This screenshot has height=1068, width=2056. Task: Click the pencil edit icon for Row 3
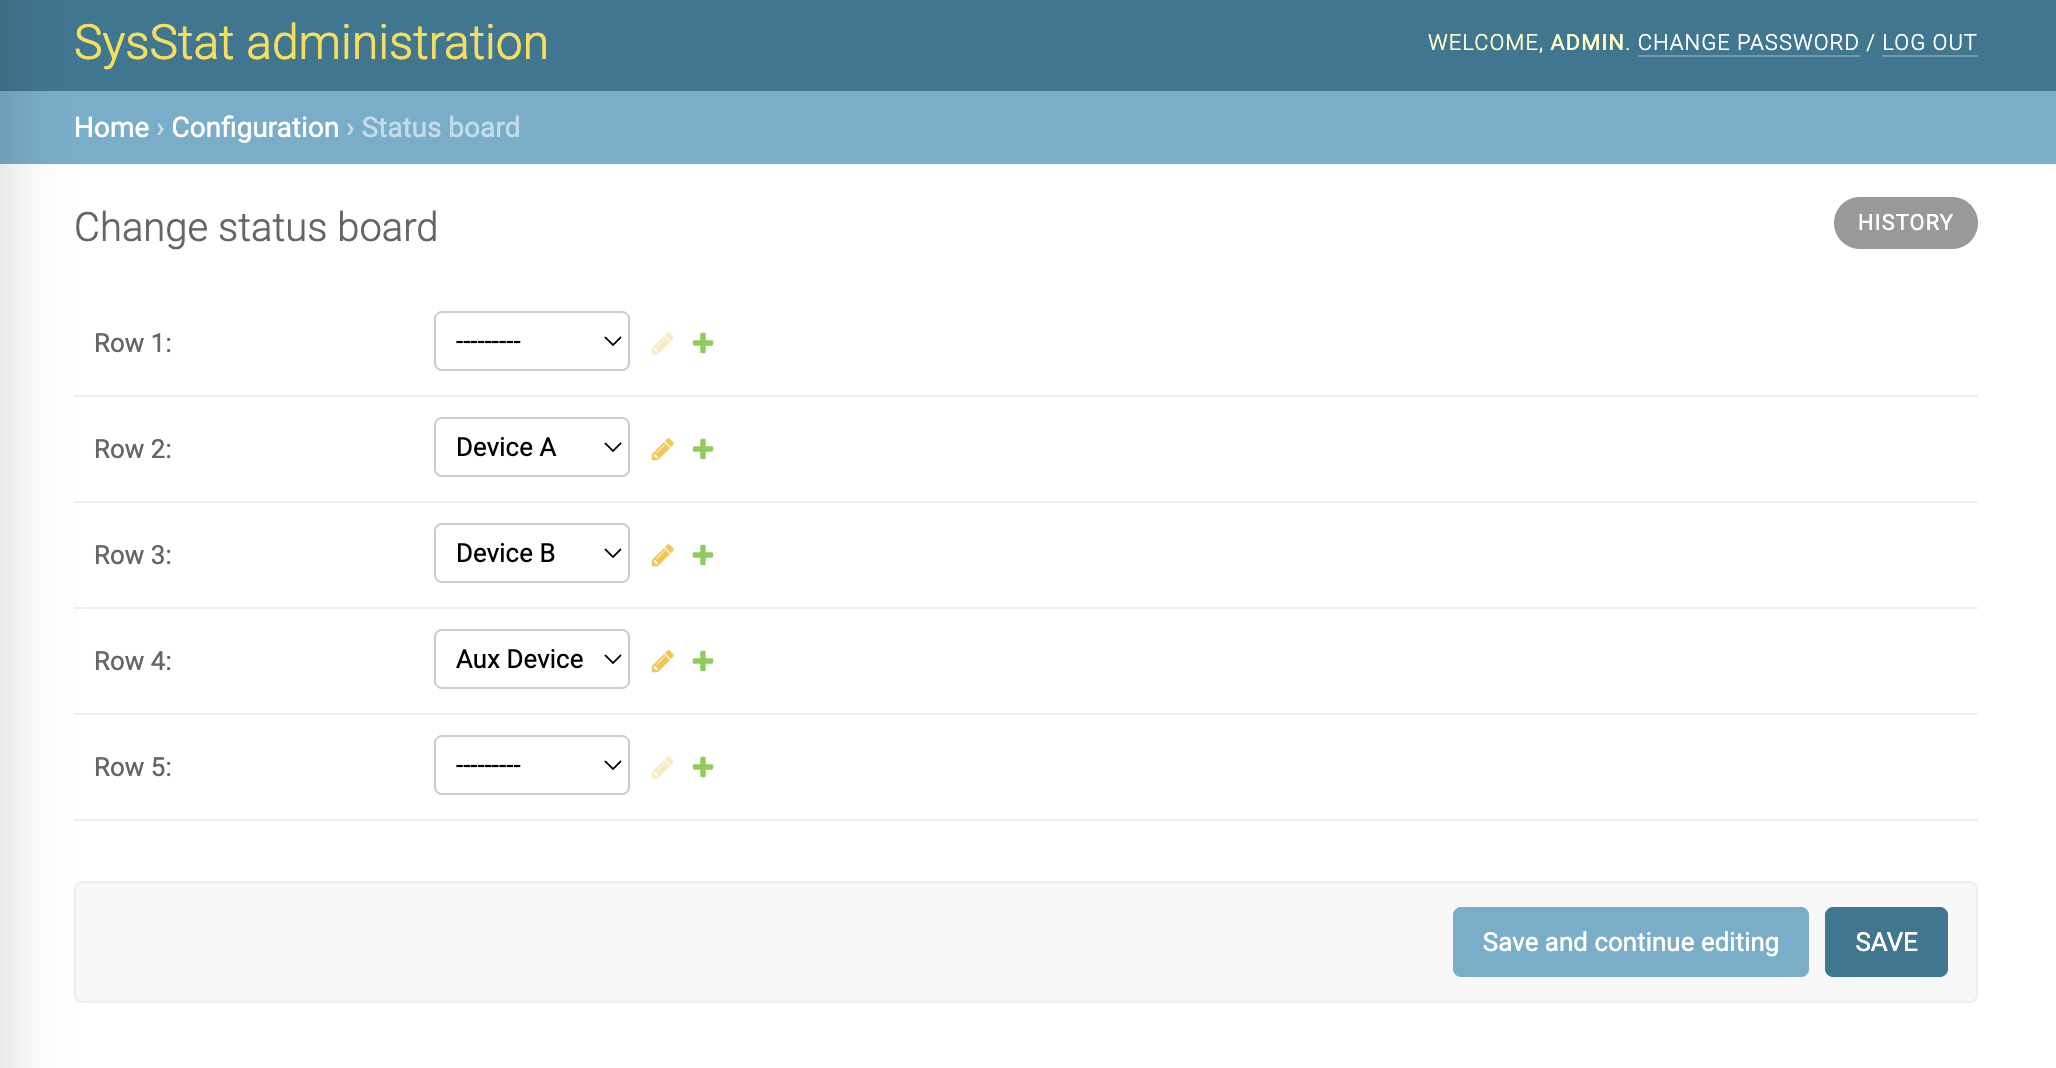pyautogui.click(x=662, y=555)
